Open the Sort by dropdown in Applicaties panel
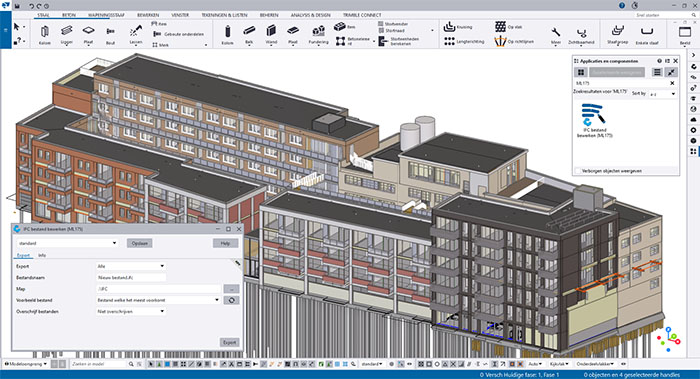 tap(662, 94)
